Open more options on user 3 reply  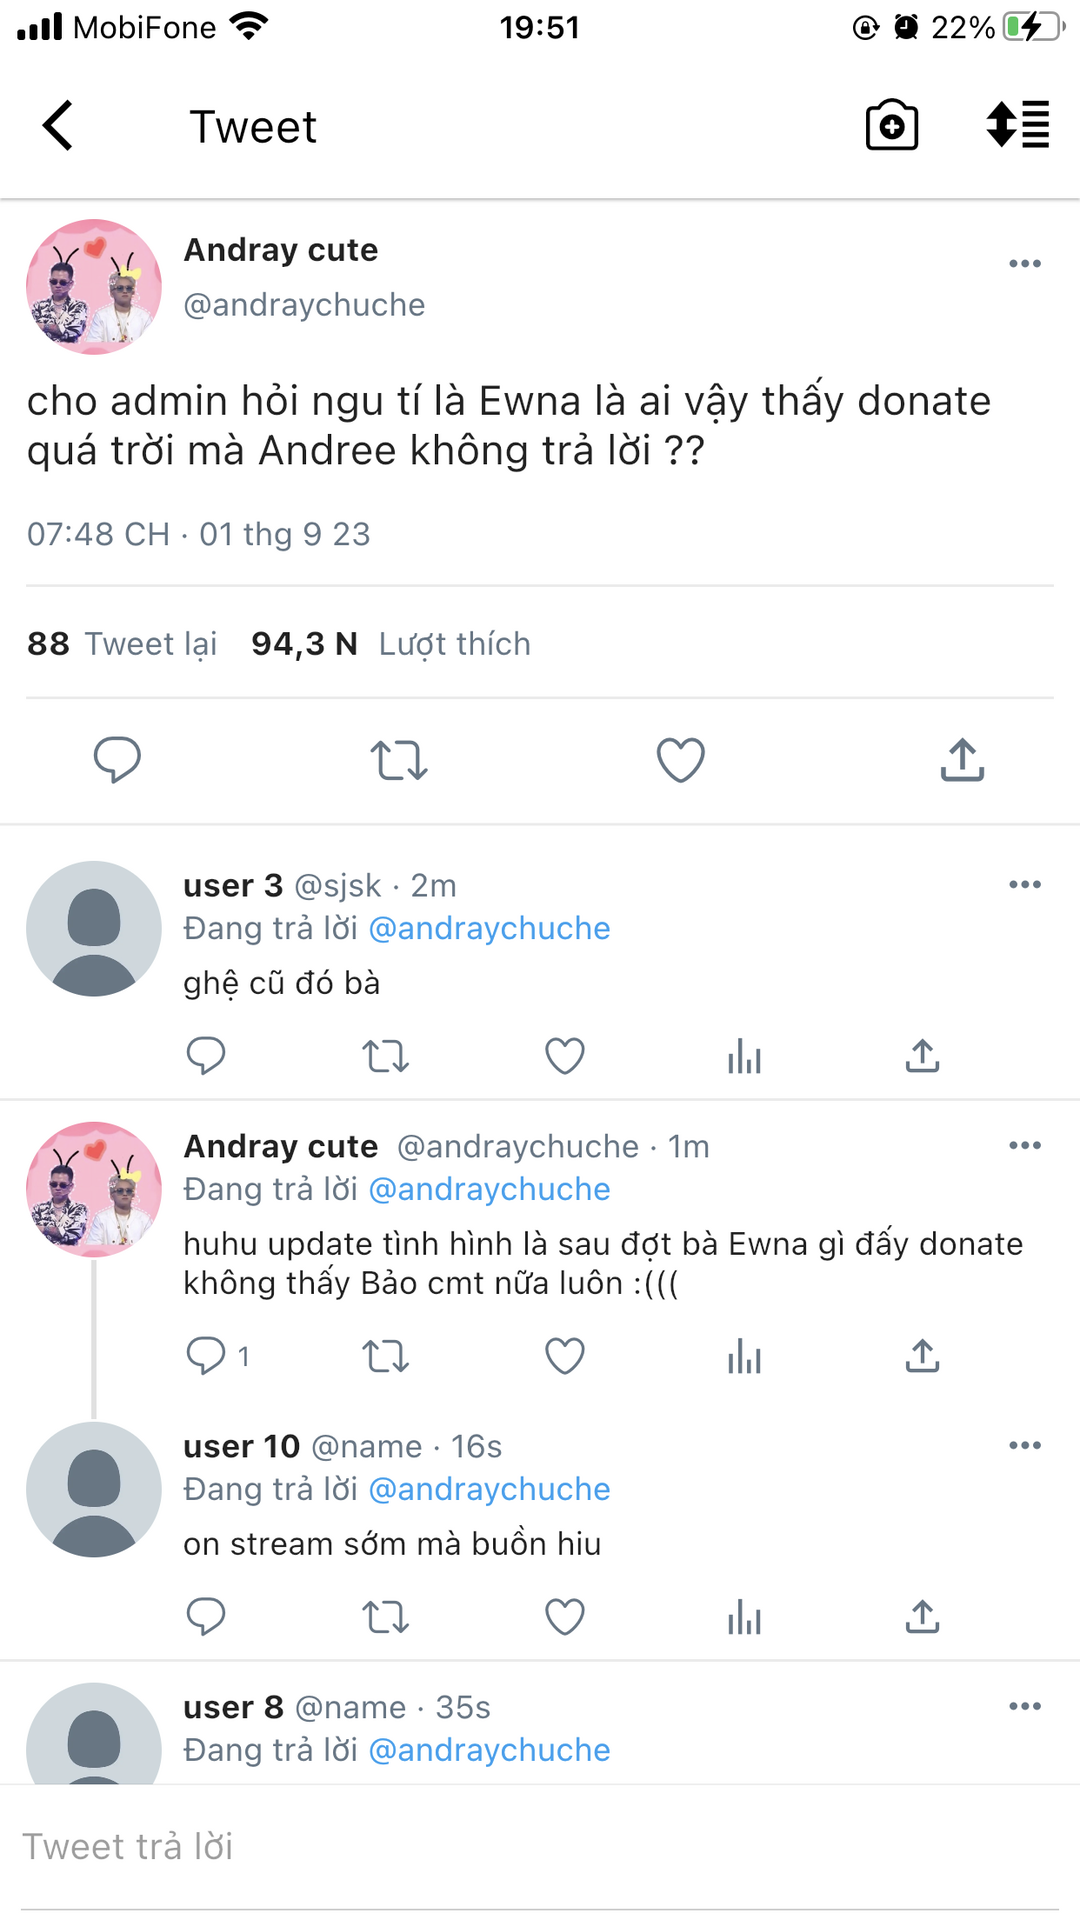[1025, 885]
